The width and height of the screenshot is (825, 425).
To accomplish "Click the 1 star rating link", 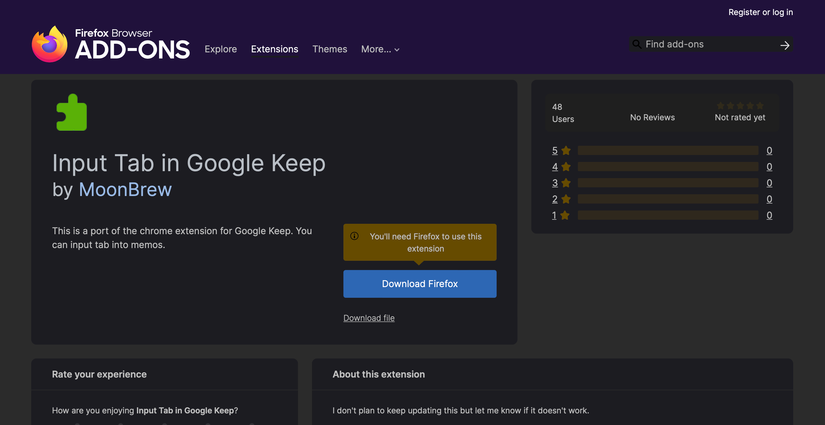I will click(561, 215).
